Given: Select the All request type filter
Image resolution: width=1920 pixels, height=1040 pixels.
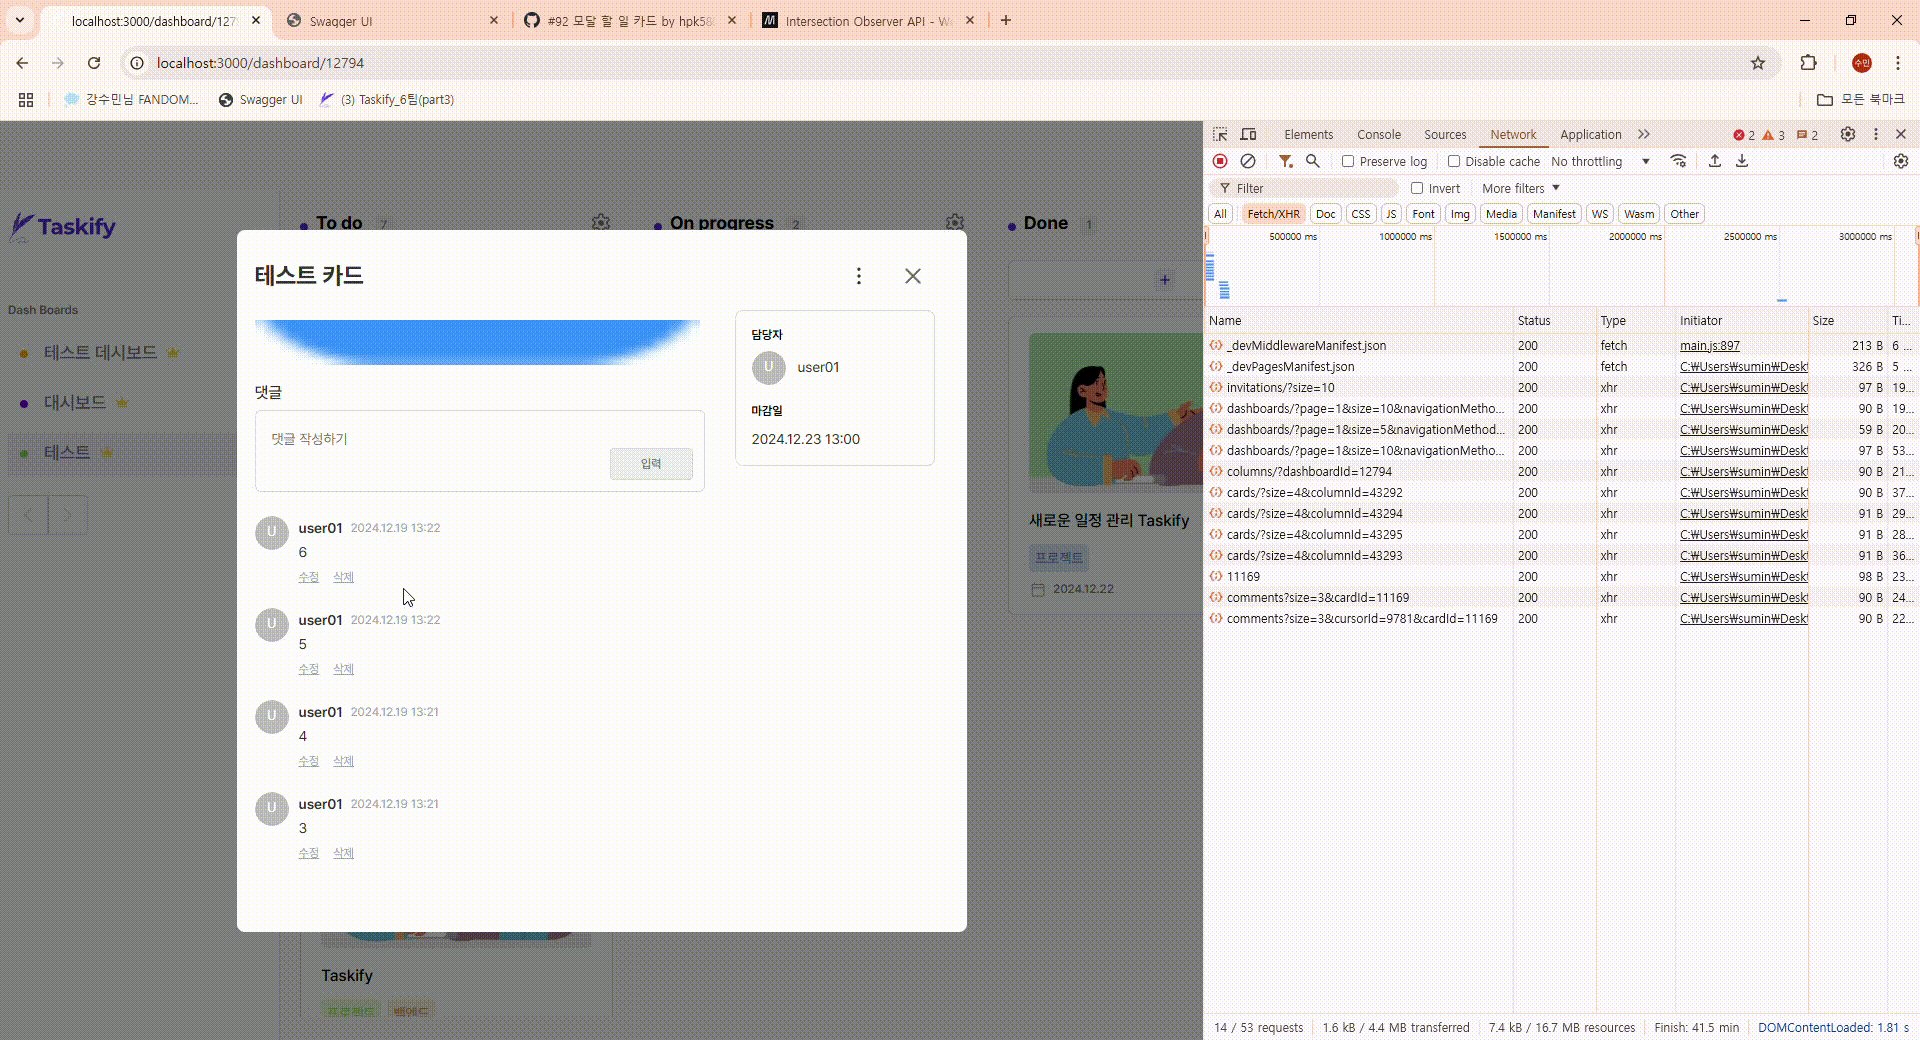Looking at the screenshot, I should click(1220, 214).
